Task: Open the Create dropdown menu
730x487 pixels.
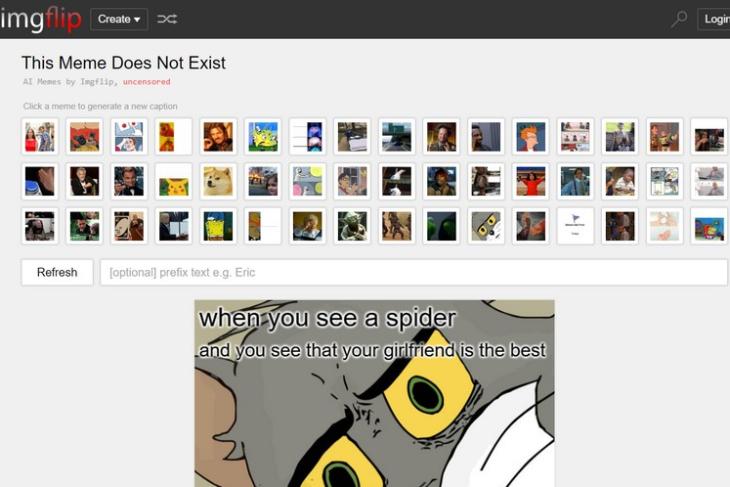Action: pyautogui.click(x=119, y=19)
